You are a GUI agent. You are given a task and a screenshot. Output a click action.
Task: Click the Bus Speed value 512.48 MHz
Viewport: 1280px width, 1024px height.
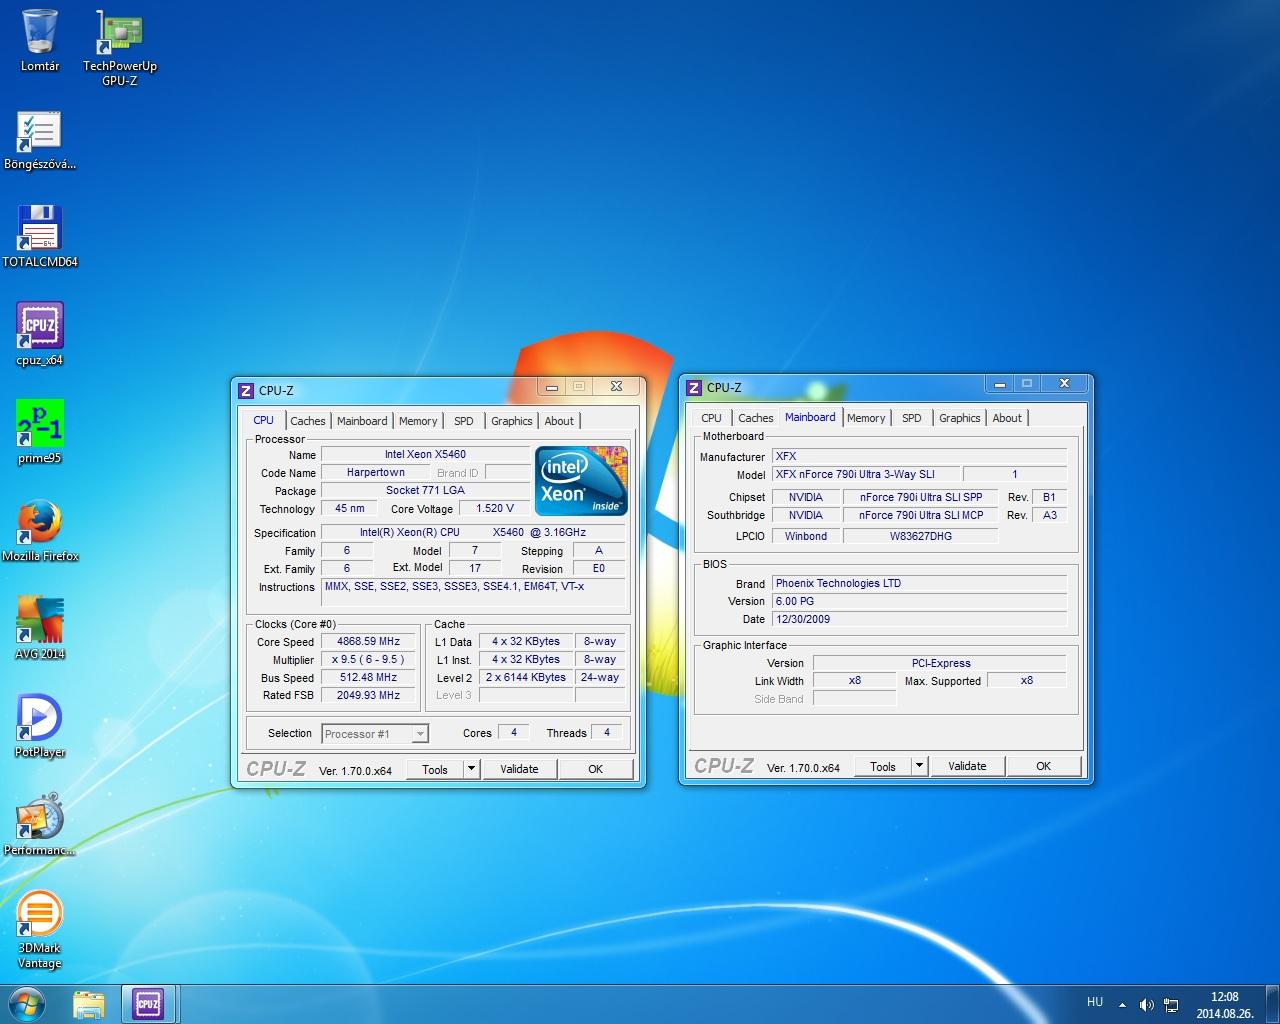[369, 678]
